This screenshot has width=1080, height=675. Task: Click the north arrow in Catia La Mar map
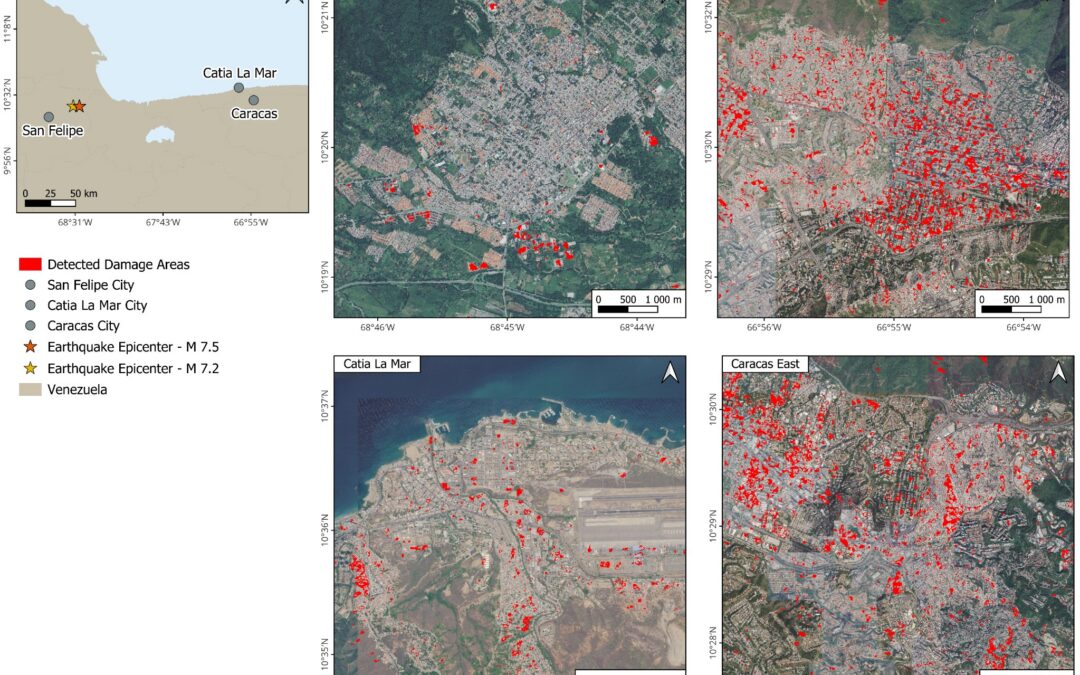(670, 373)
